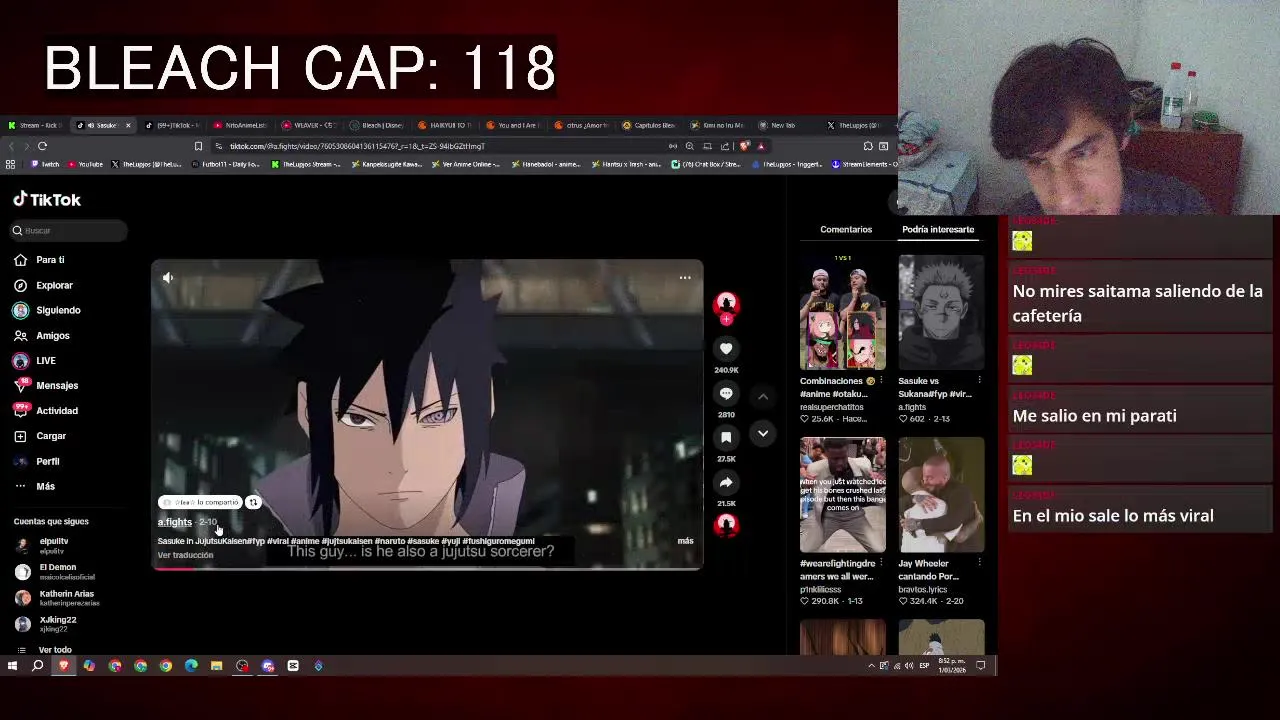1280x720 pixels.
Task: Open El Demon followed account
Action: [x=55, y=572]
